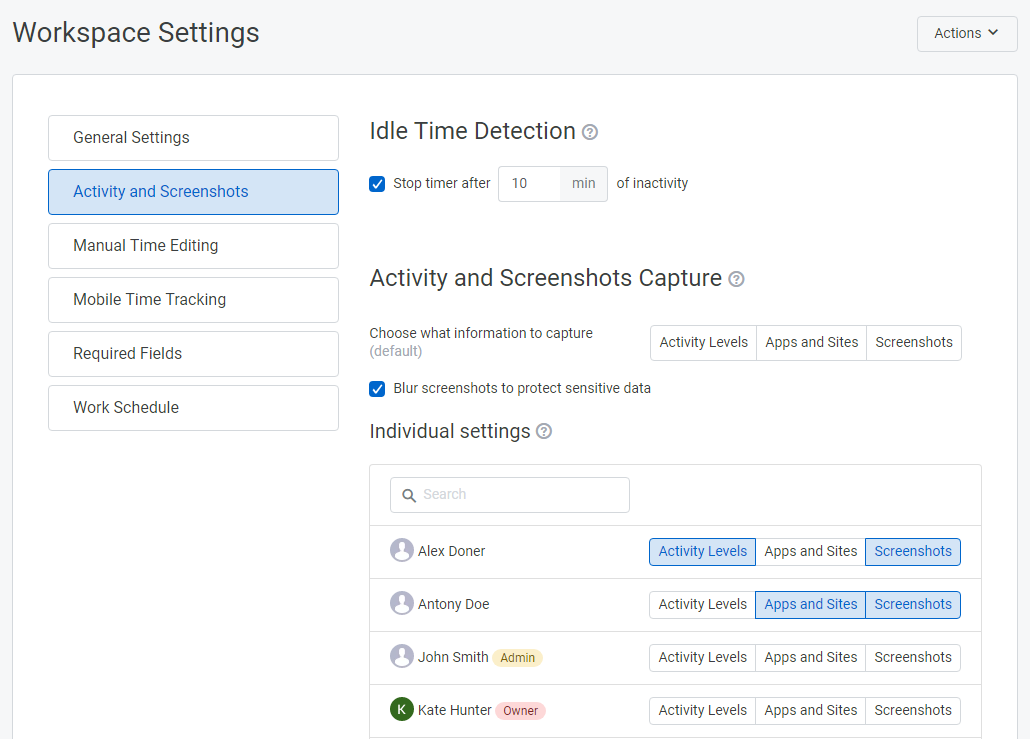The image size is (1030, 739).
Task: Open the Actions dropdown menu
Action: pos(966,33)
